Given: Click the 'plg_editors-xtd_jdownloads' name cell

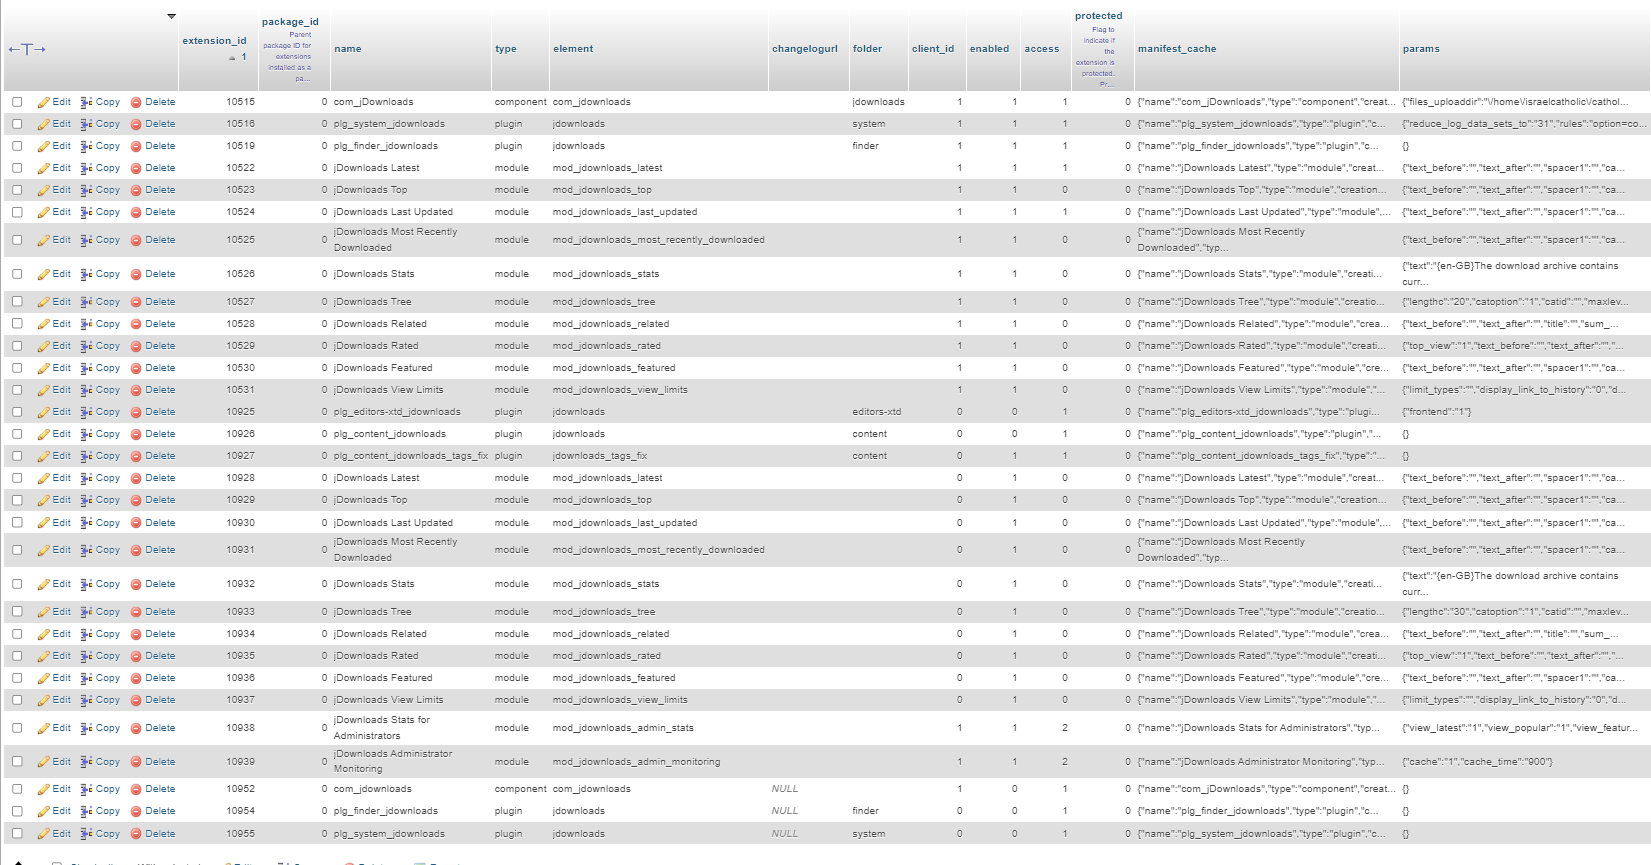Looking at the screenshot, I should point(397,412).
